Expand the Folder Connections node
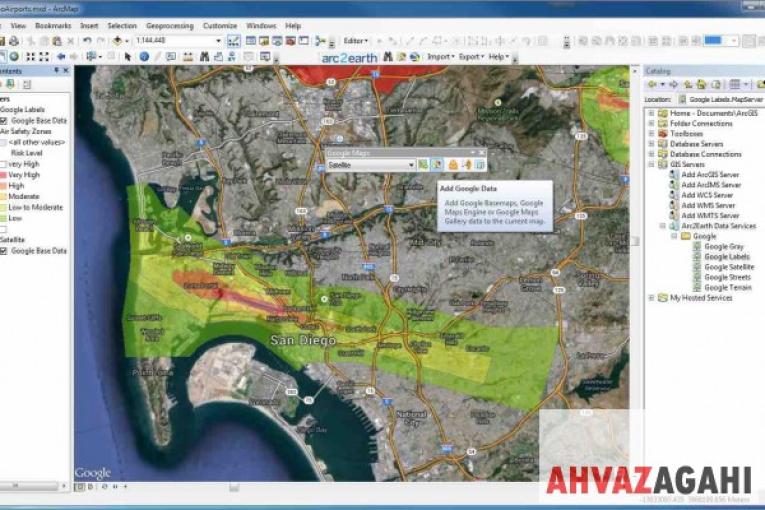Image resolution: width=765 pixels, height=510 pixels. 651,123
